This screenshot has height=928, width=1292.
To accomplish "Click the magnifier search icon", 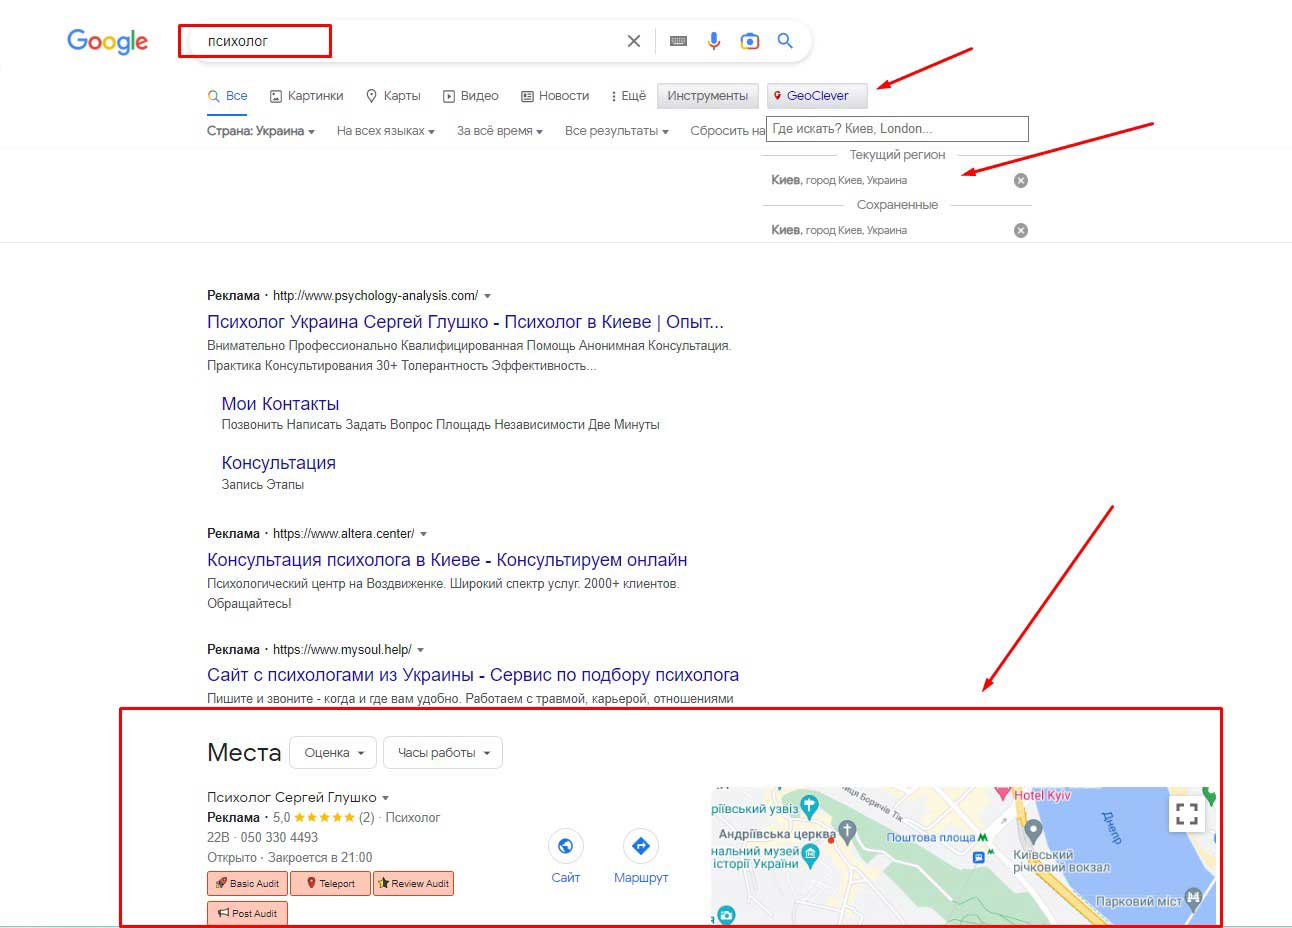I will tap(785, 41).
